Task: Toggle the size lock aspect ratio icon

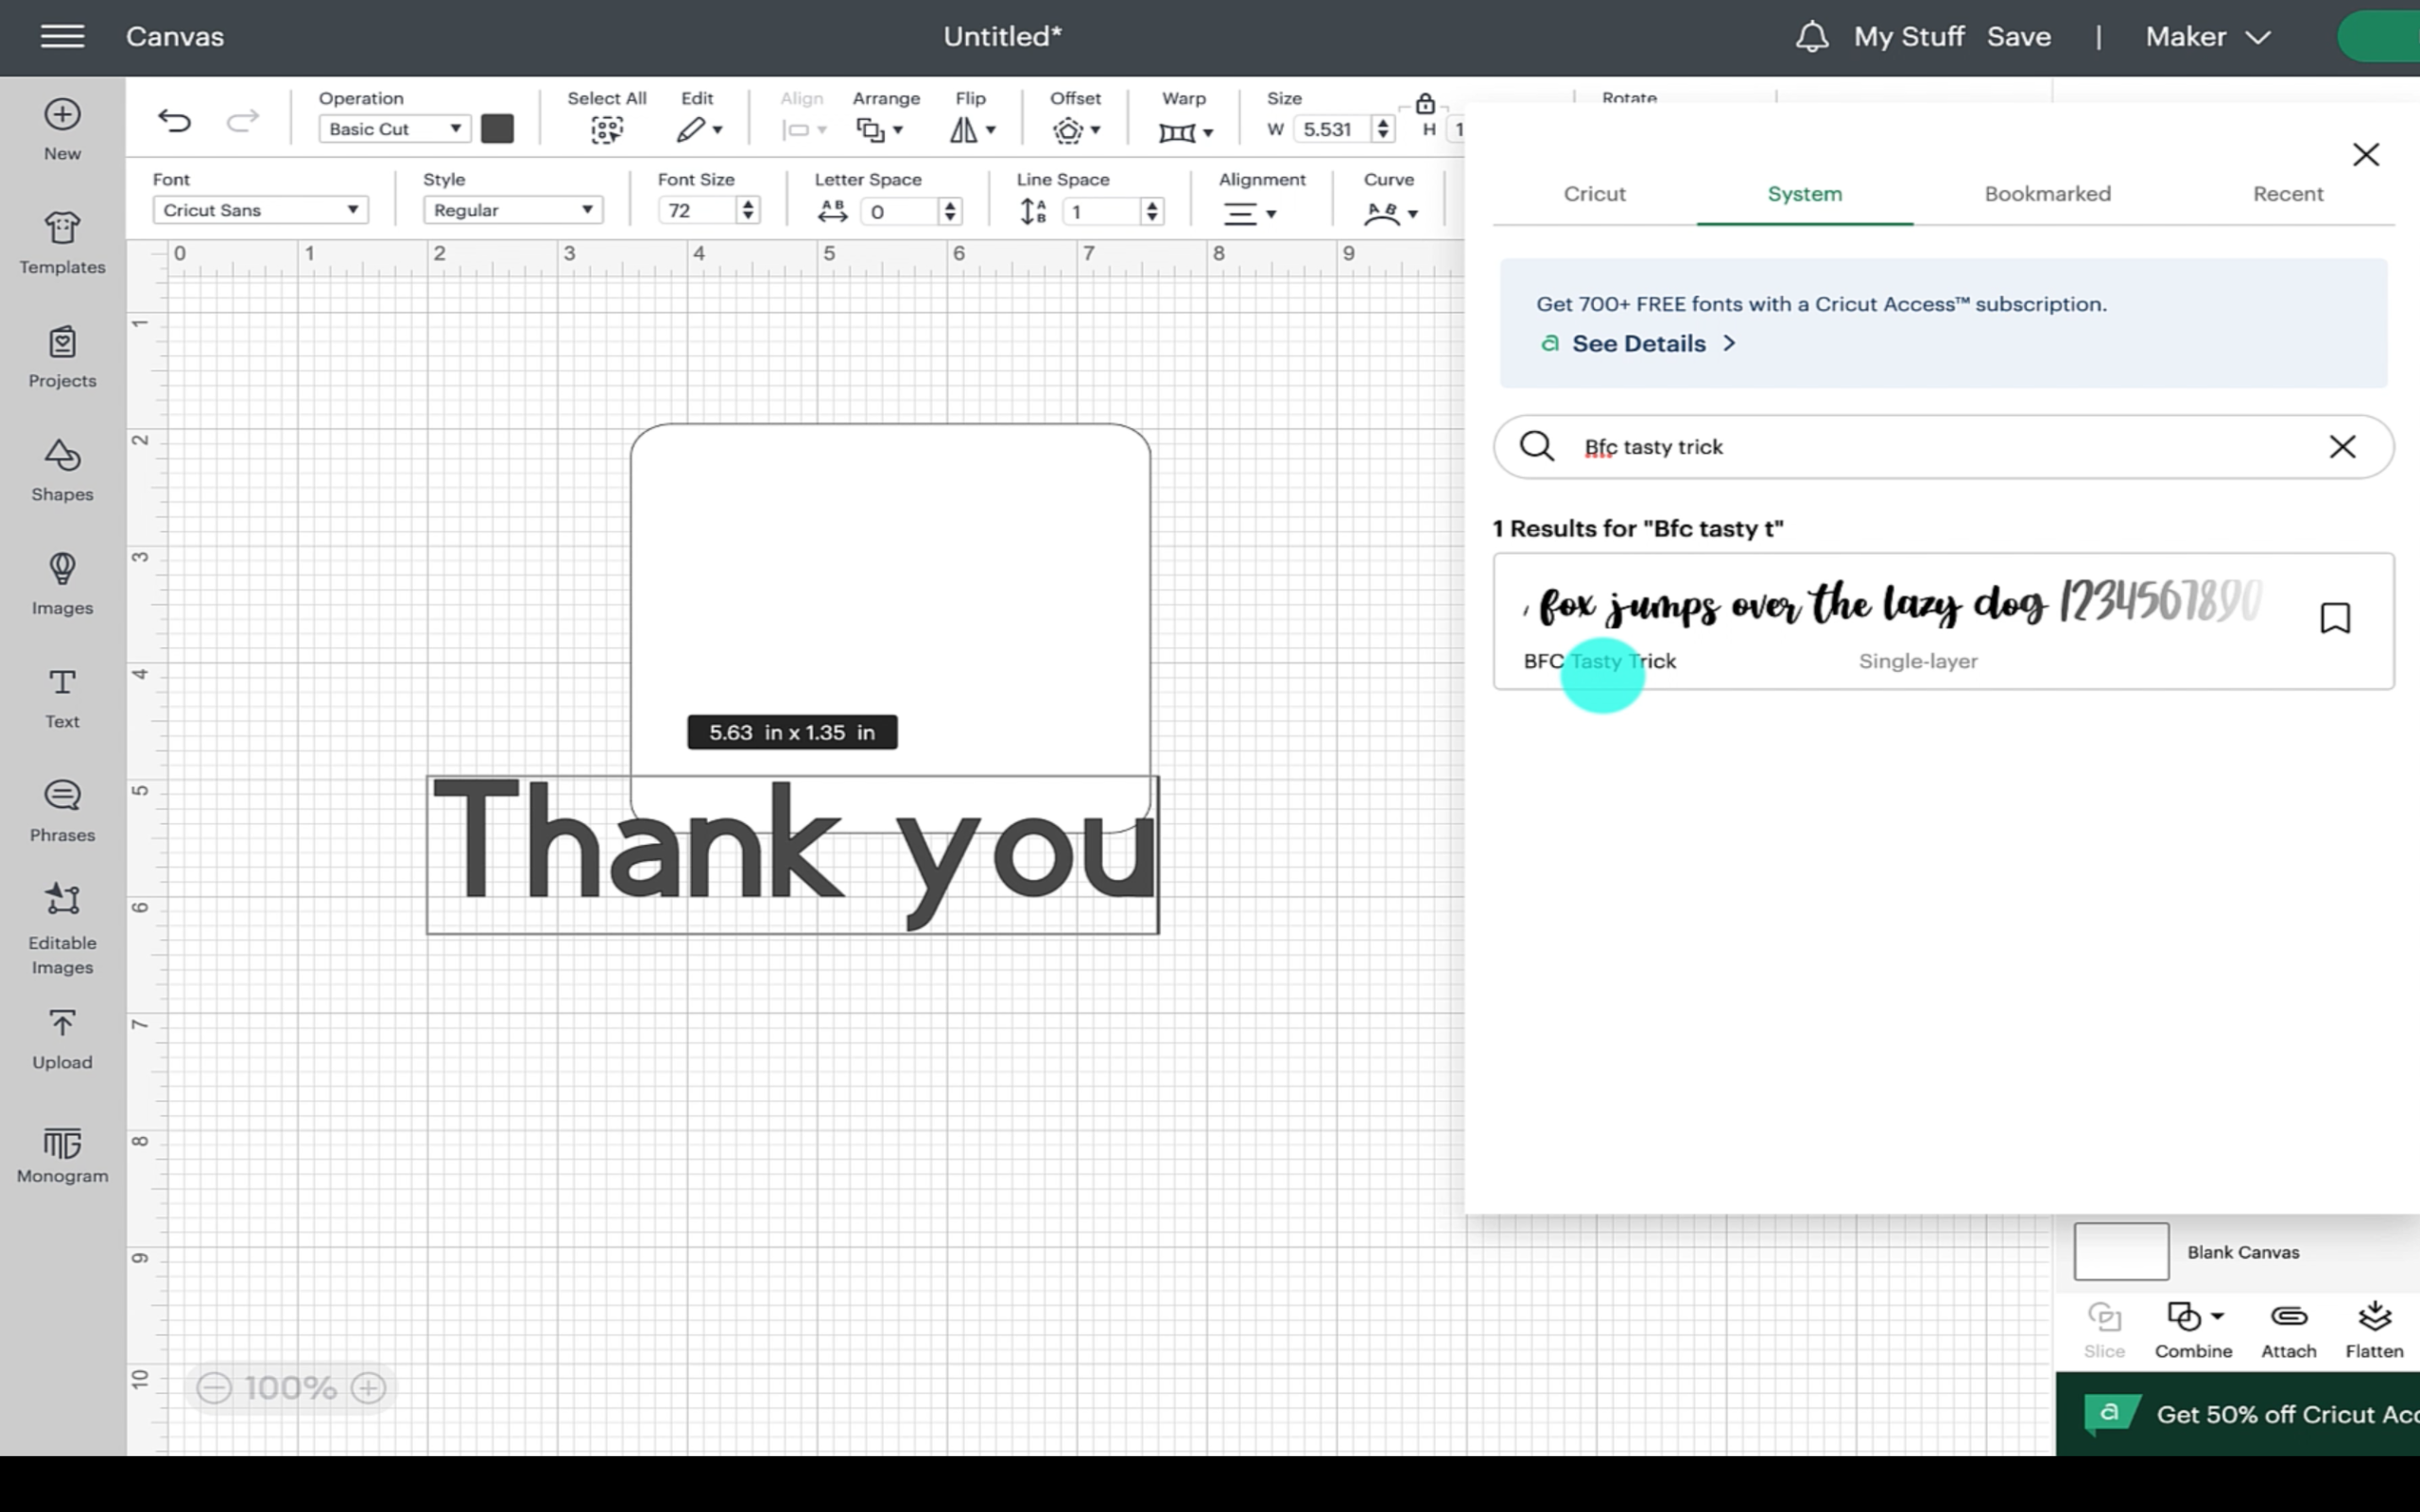Action: pos(1425,104)
